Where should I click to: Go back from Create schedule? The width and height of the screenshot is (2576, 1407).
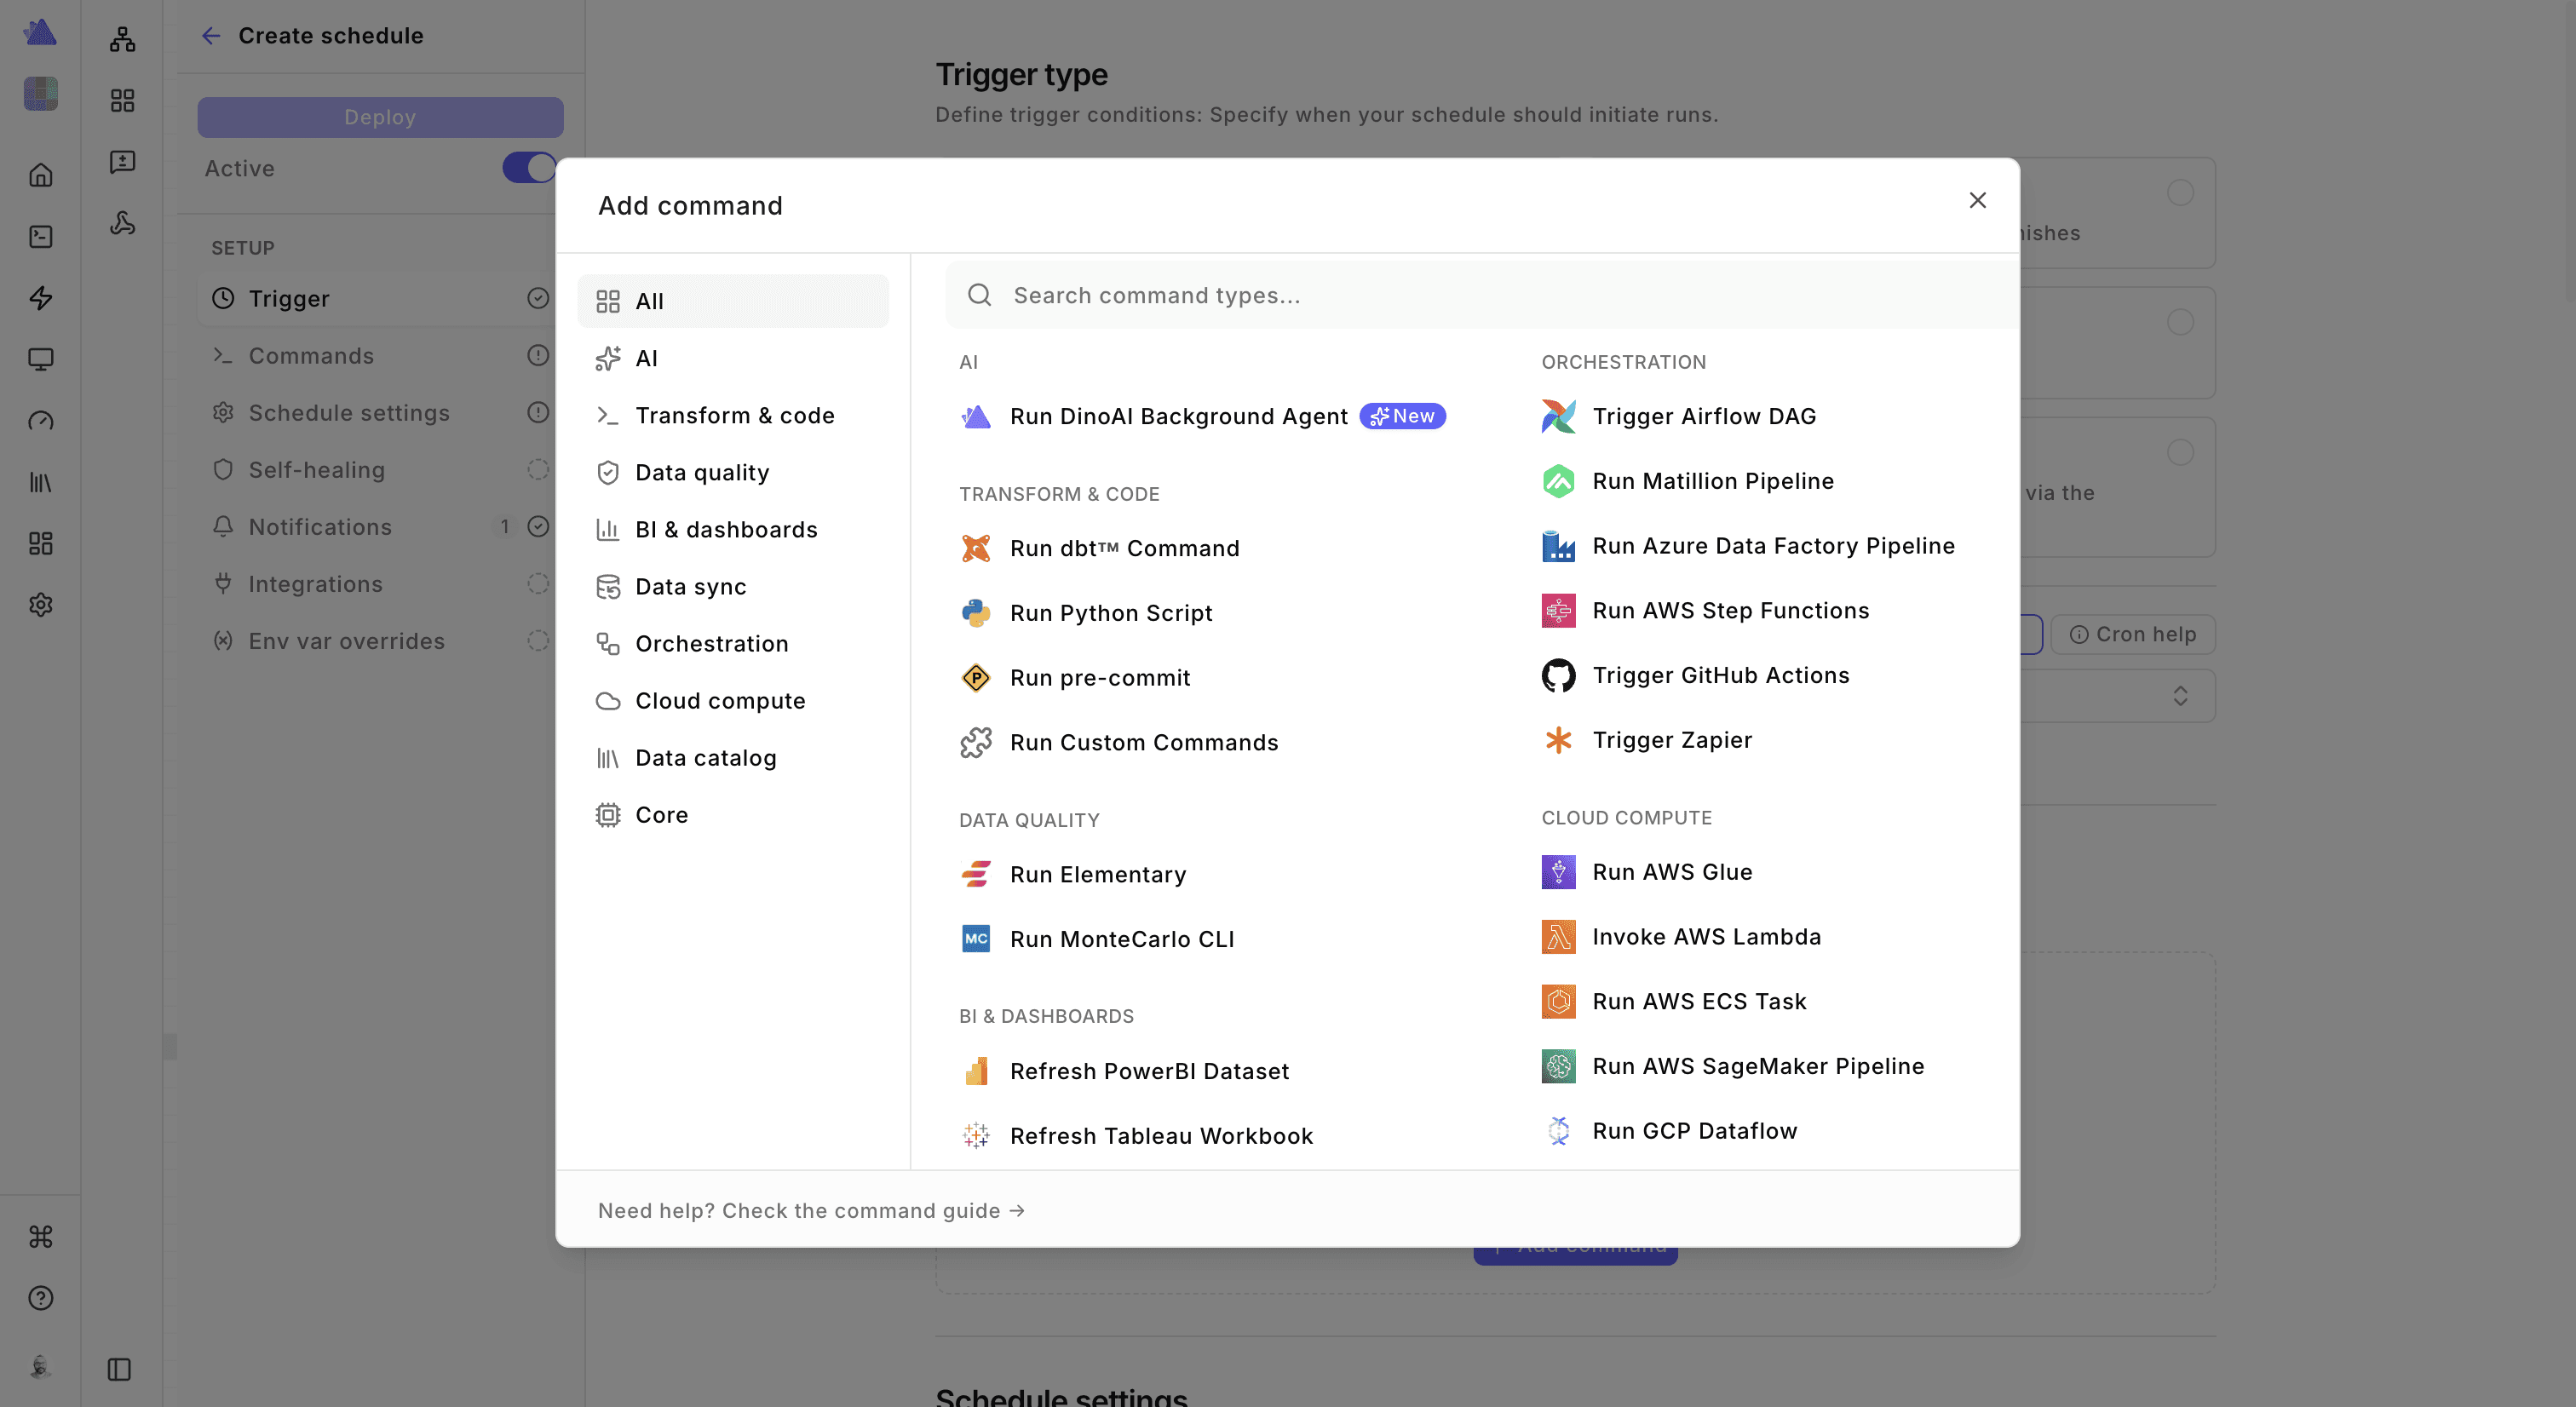[x=210, y=36]
